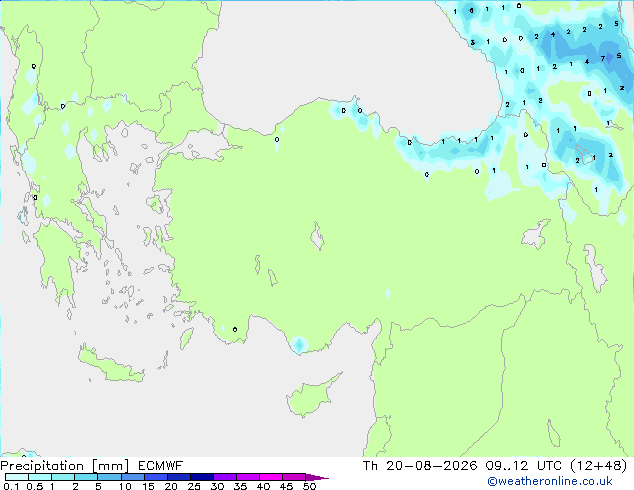Click the legend label '35'
Screen dimensions: 634x490
(240, 486)
